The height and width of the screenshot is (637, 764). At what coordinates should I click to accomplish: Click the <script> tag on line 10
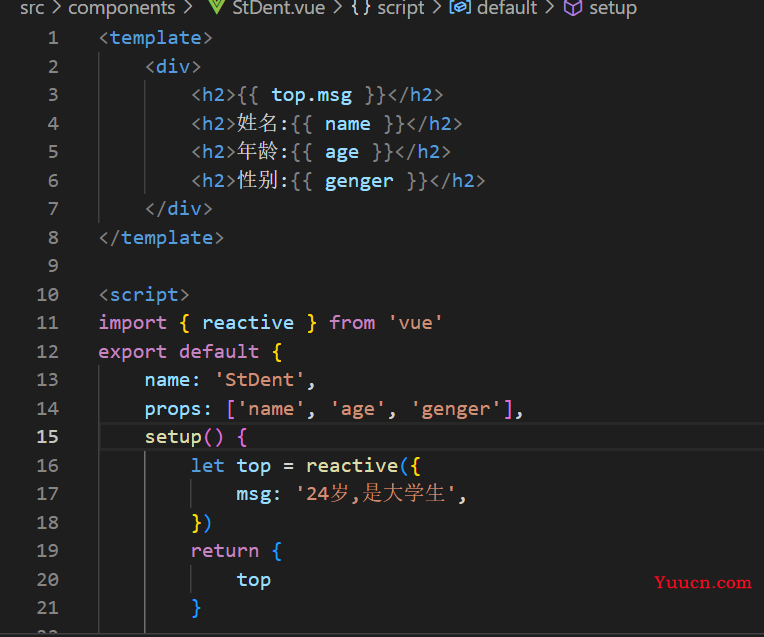pos(144,294)
